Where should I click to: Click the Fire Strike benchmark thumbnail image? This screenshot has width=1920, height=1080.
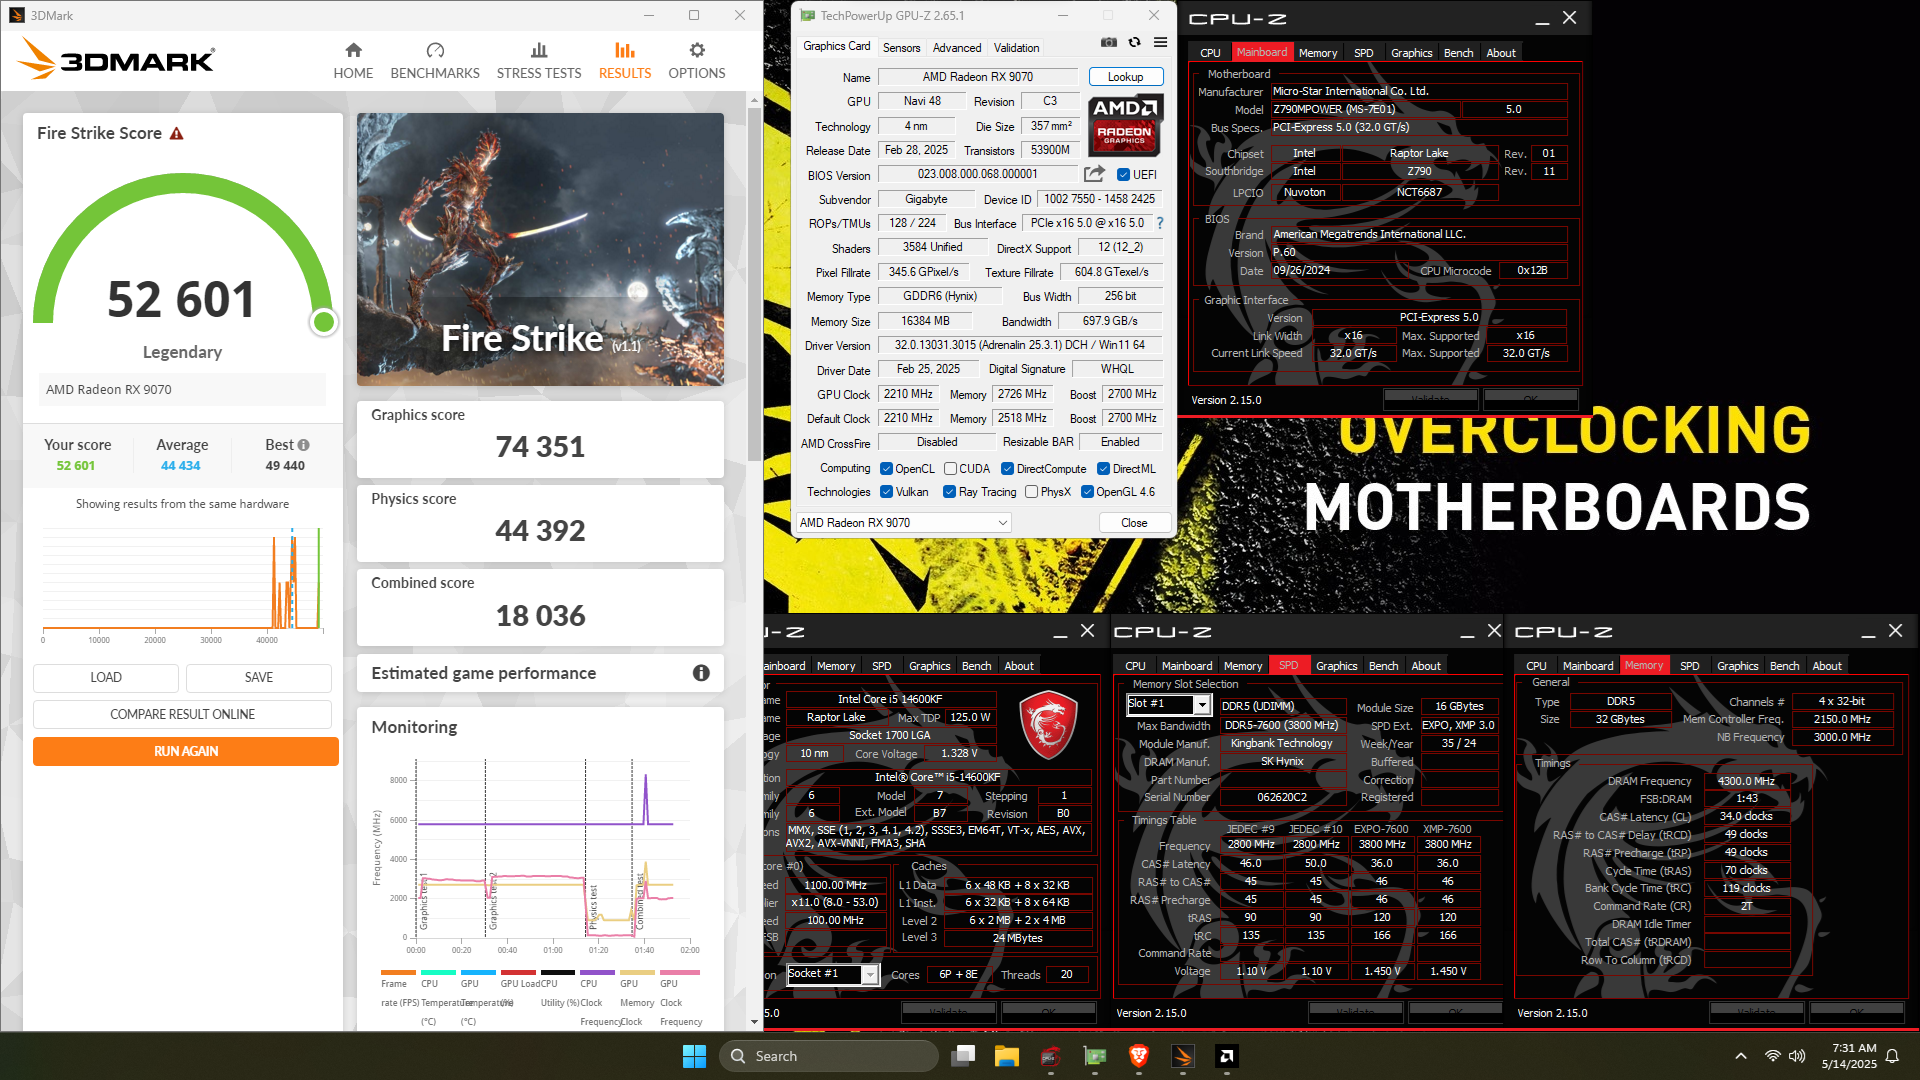[x=540, y=249]
